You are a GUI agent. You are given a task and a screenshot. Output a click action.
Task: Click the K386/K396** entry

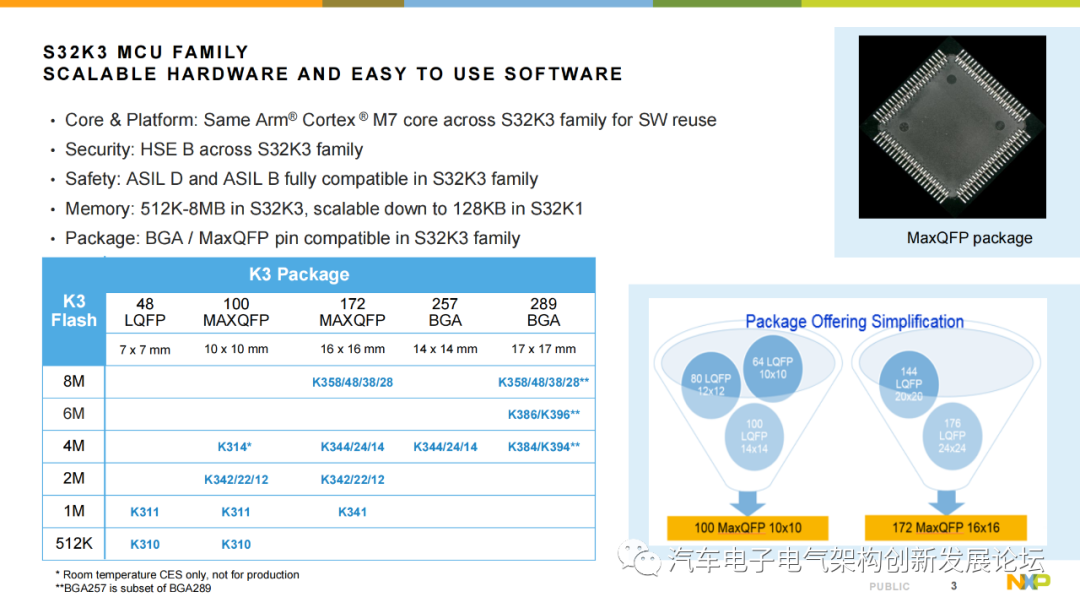click(x=543, y=415)
